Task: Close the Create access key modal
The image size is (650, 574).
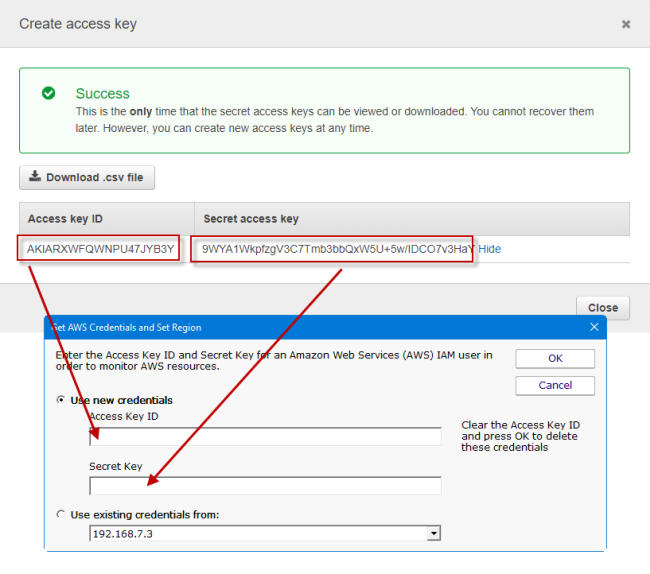Action: 626,24
